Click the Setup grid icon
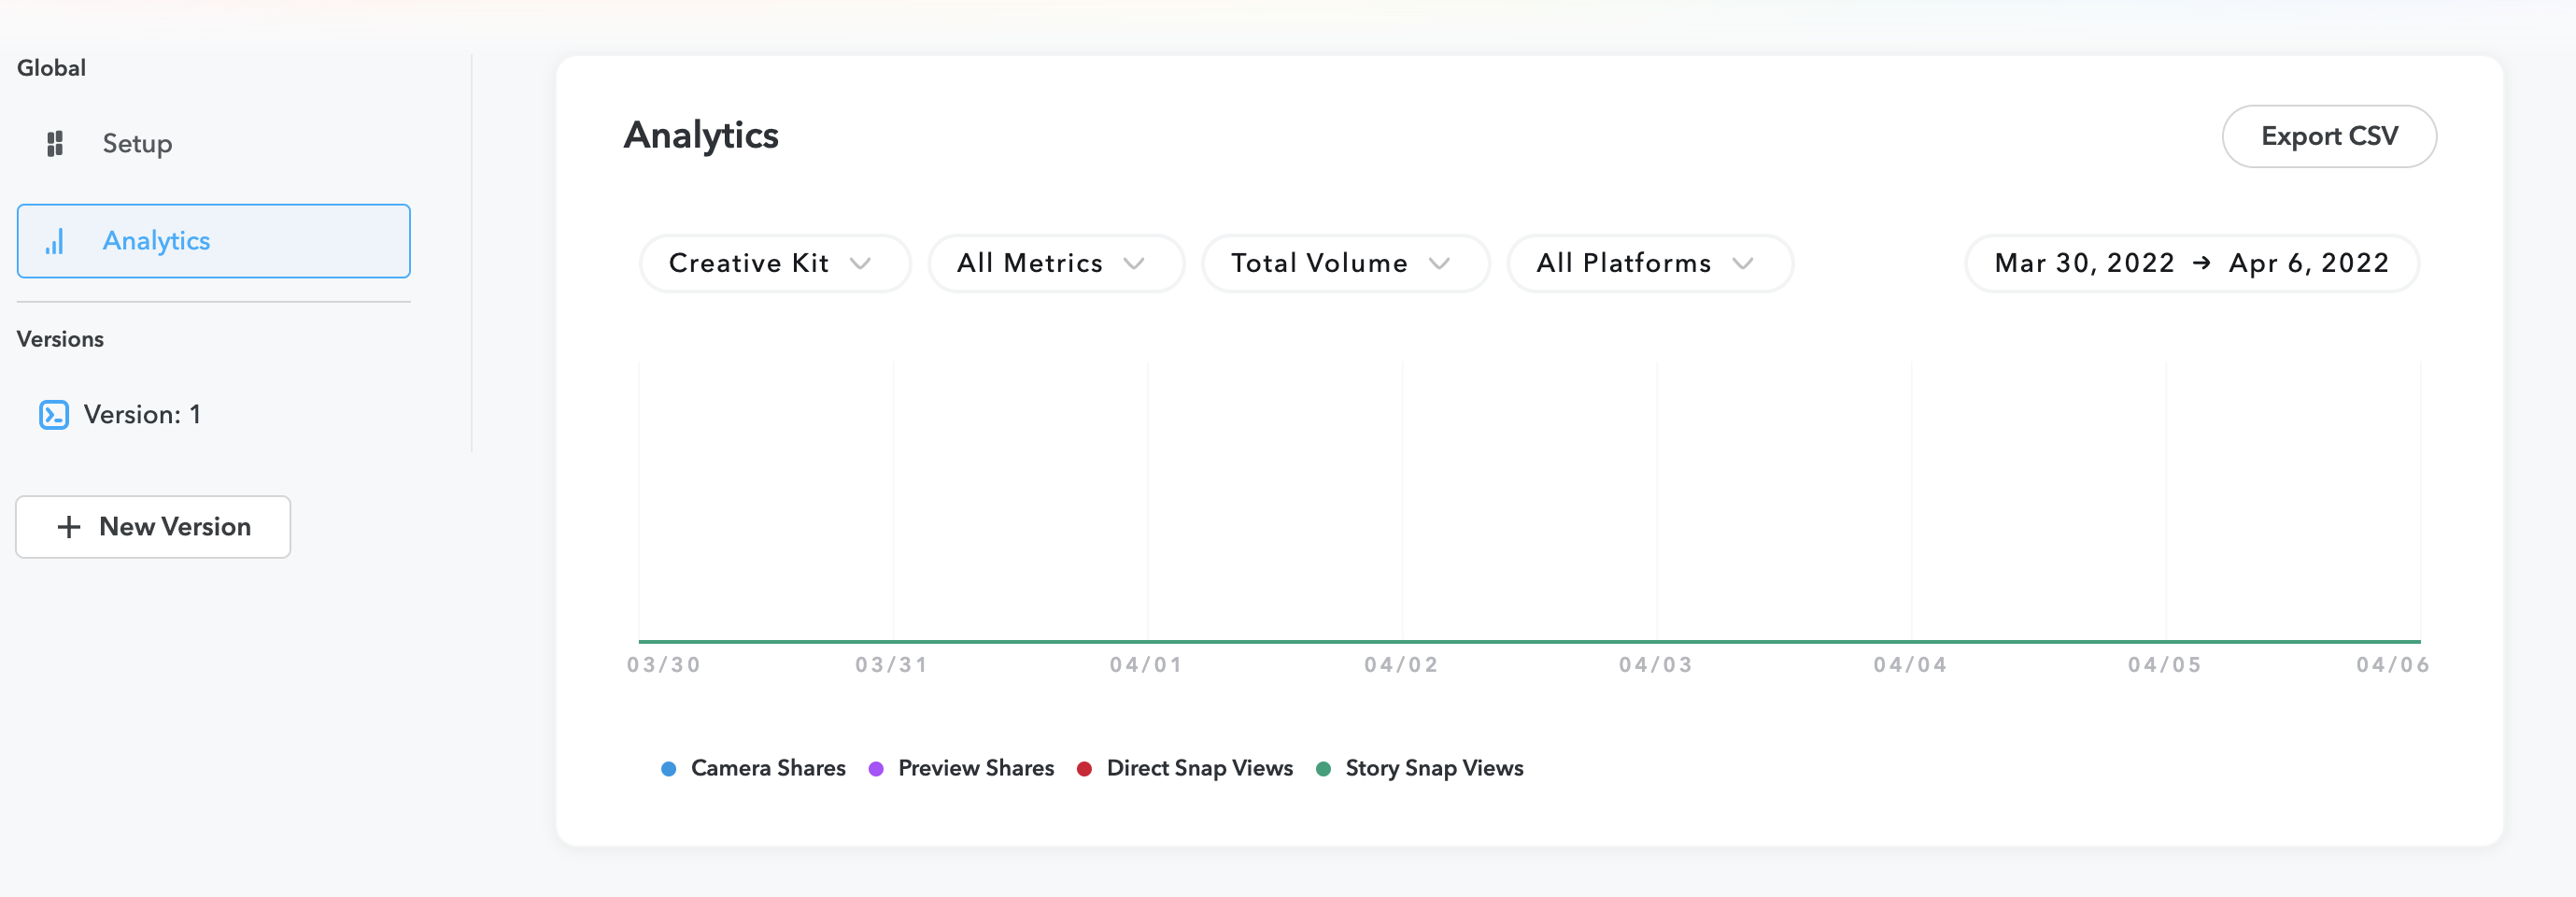 [55, 144]
